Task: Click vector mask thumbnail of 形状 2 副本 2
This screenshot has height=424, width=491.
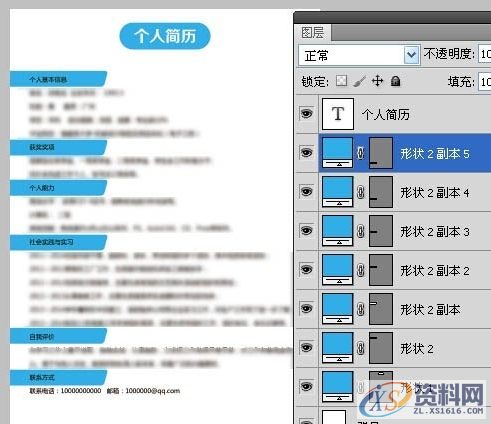Action: [381, 270]
